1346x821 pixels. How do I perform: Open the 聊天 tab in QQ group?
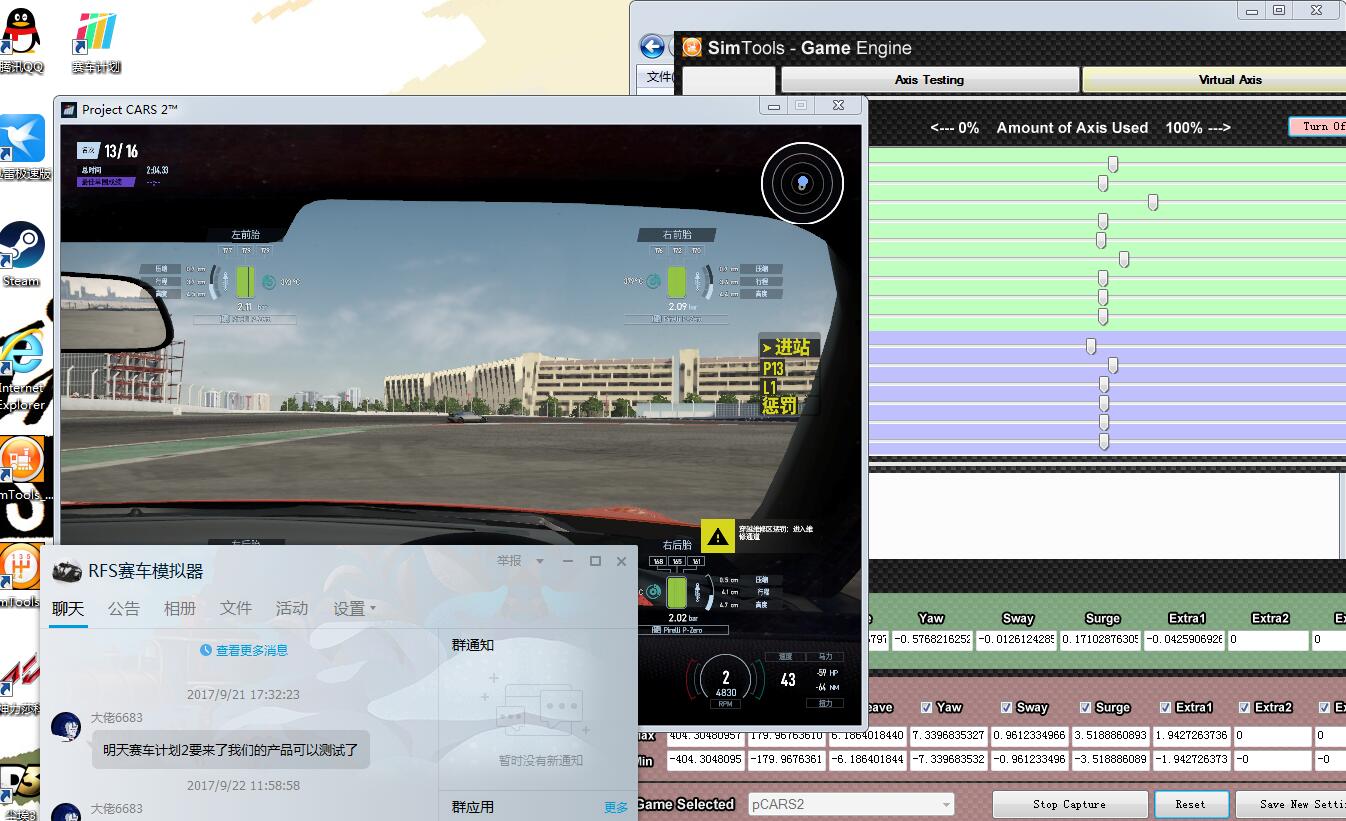point(68,608)
